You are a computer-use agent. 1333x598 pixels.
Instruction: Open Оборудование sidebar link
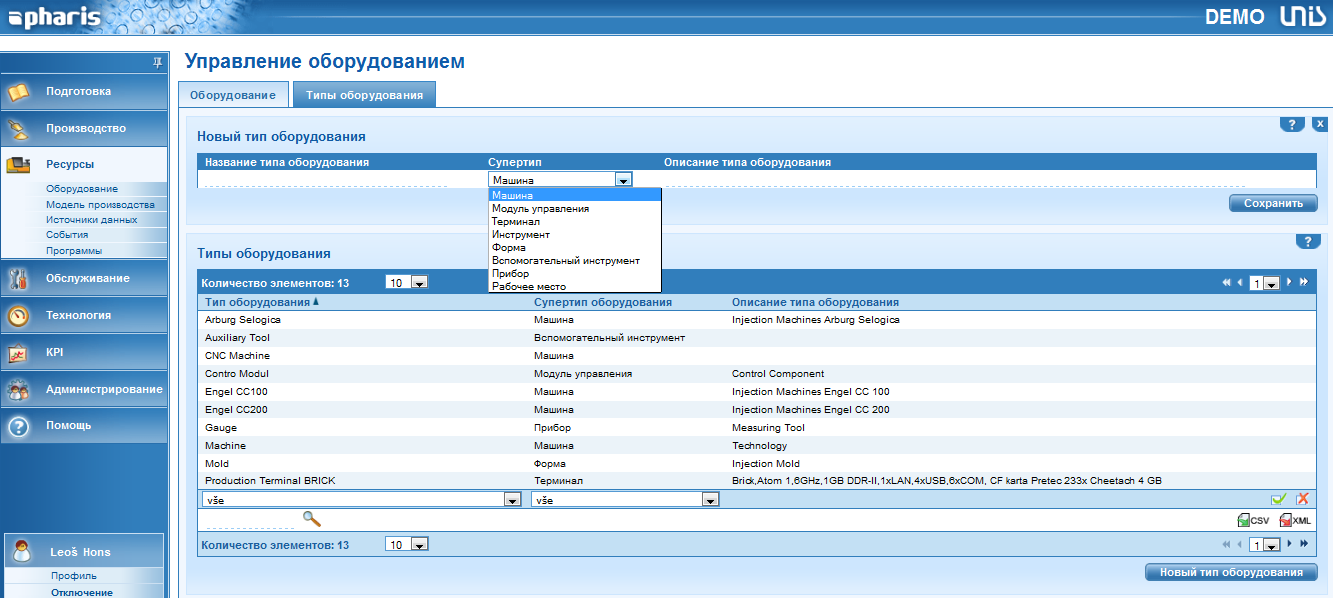(82, 188)
